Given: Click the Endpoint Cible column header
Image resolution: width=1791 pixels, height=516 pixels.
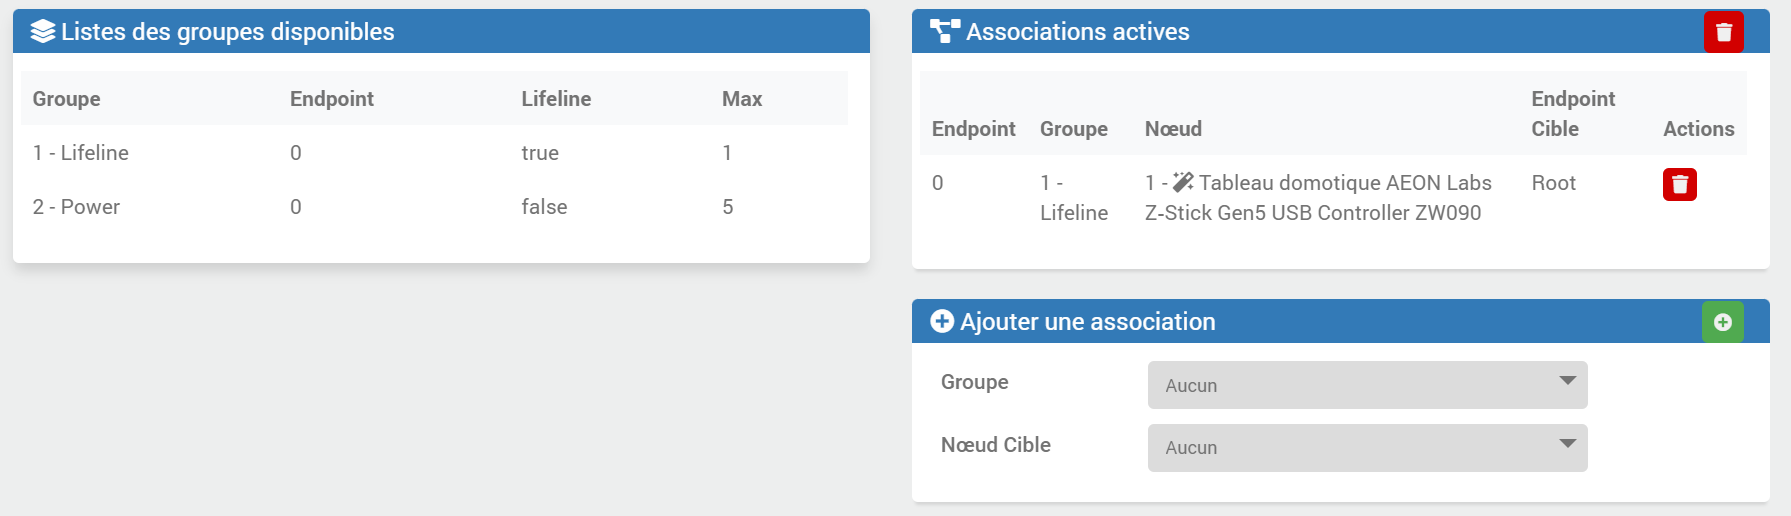Looking at the screenshot, I should (1572, 113).
